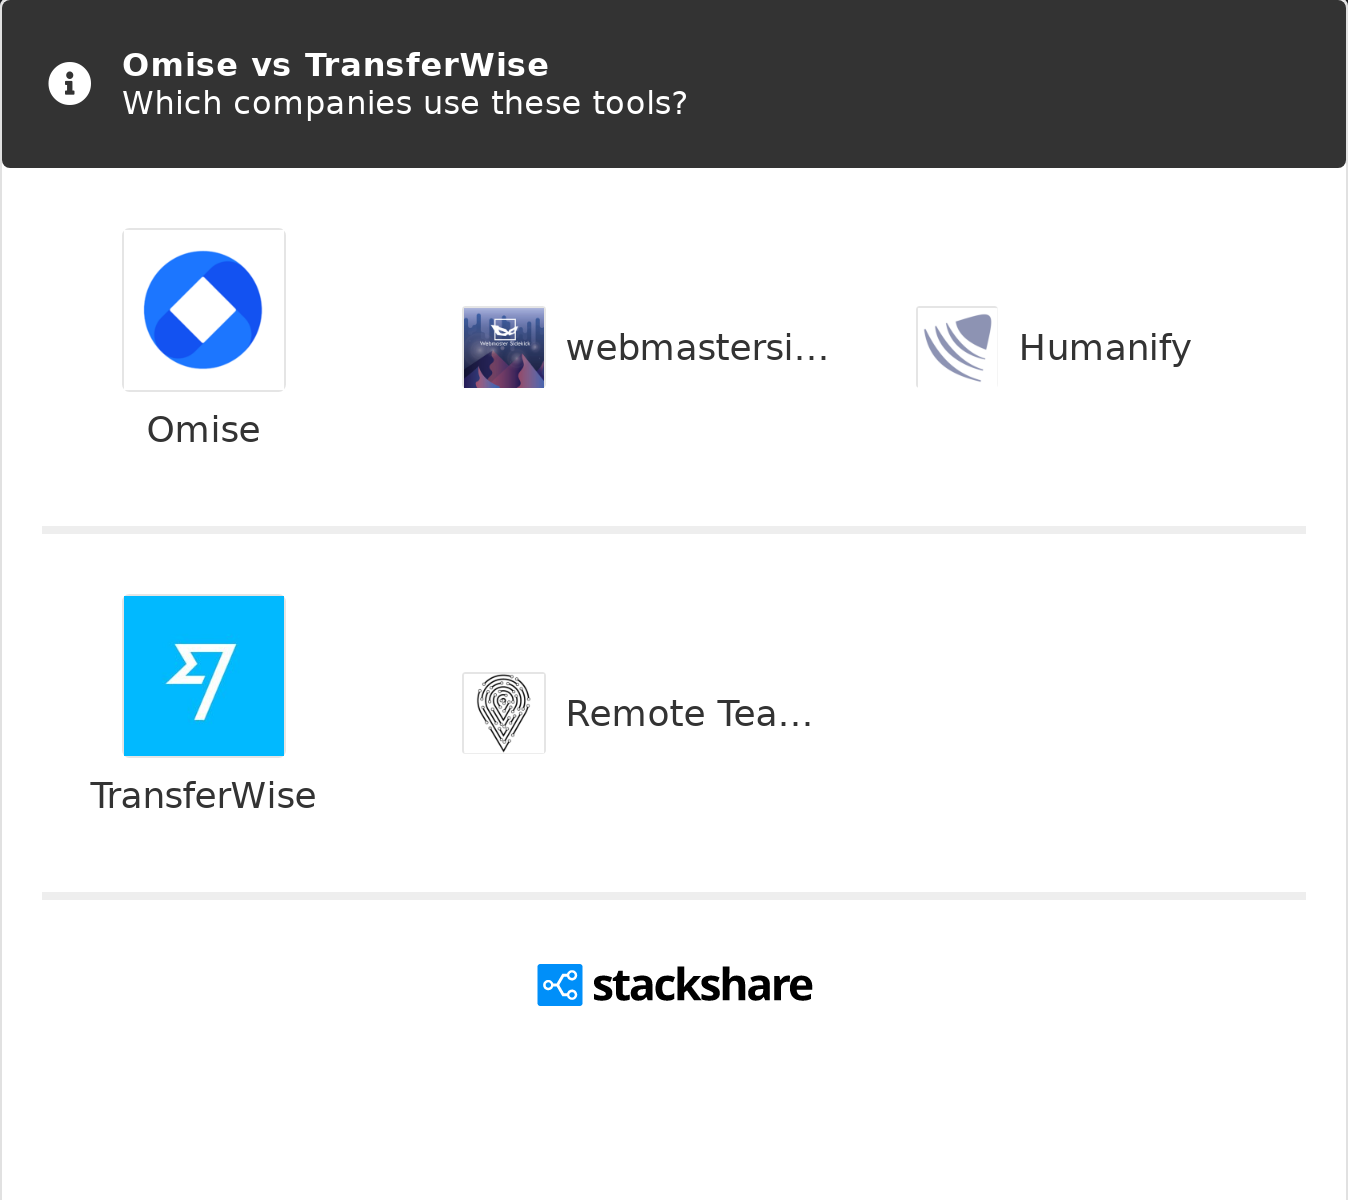Click the Remote Team fingerprint pin logo
This screenshot has height=1200, width=1348.
[504, 713]
